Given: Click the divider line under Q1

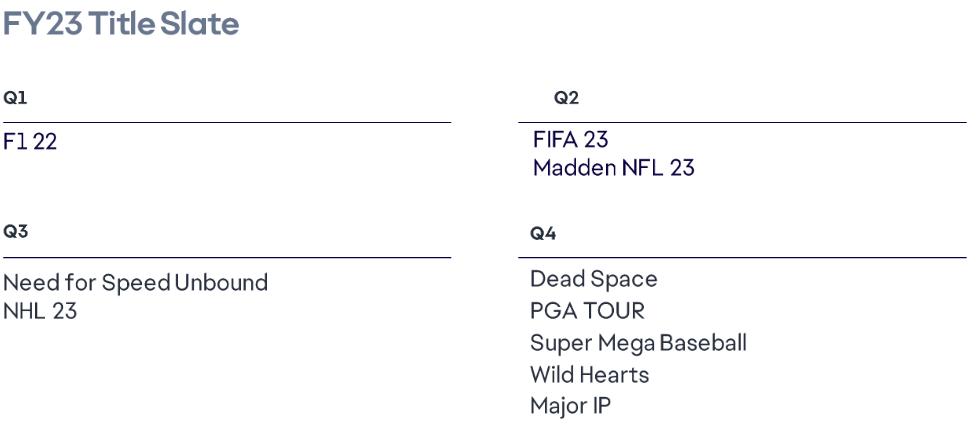Looking at the screenshot, I should [226, 123].
